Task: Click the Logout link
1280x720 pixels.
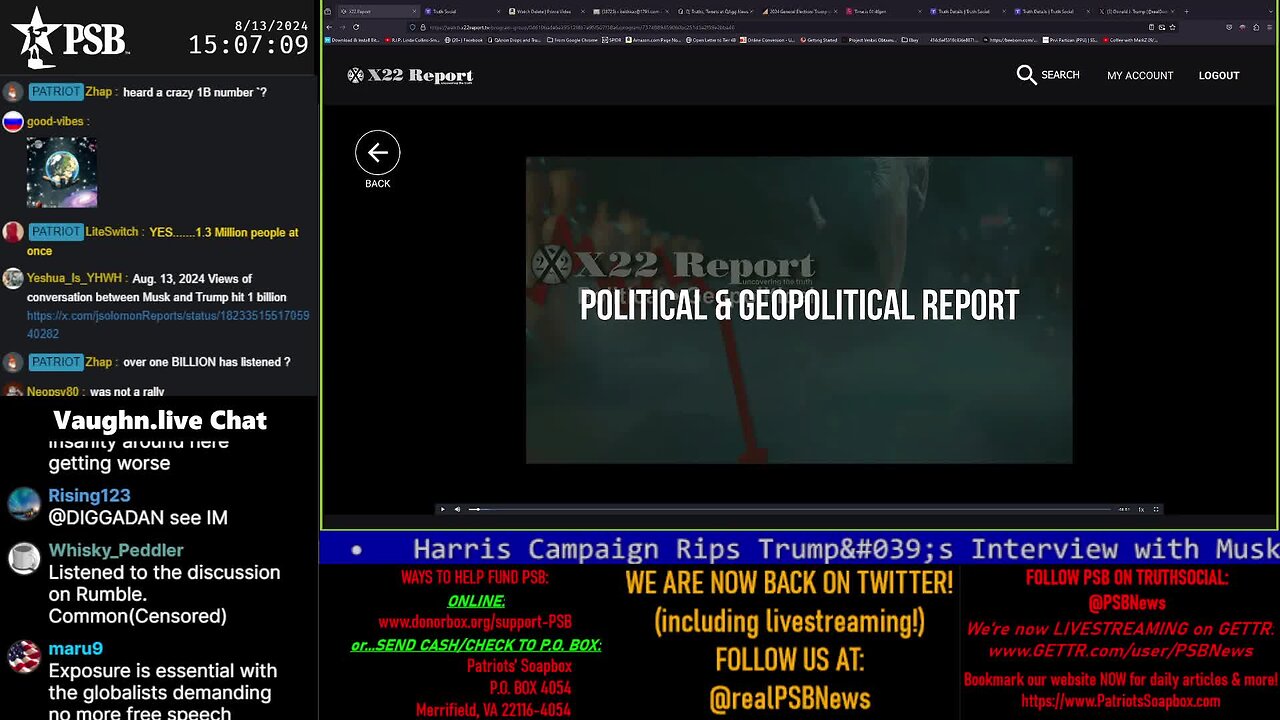Action: coord(1219,75)
